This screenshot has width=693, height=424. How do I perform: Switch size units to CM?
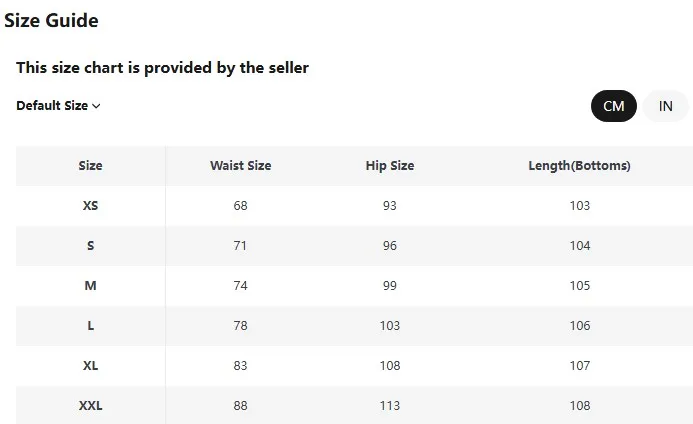tap(613, 106)
